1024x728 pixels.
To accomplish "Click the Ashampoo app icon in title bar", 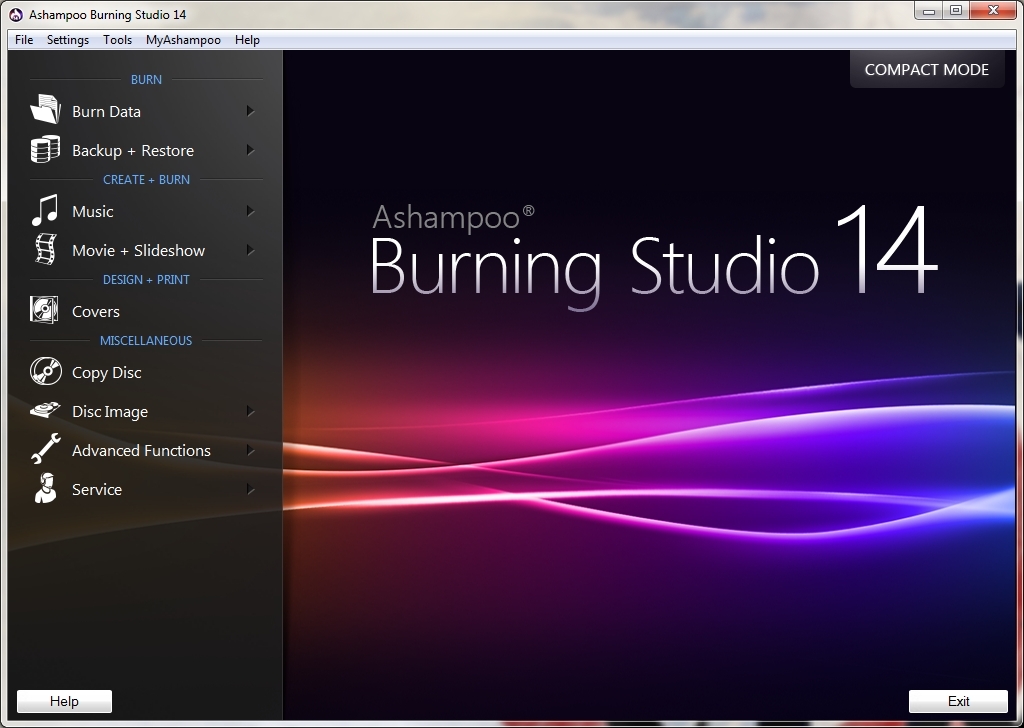I will click(16, 14).
